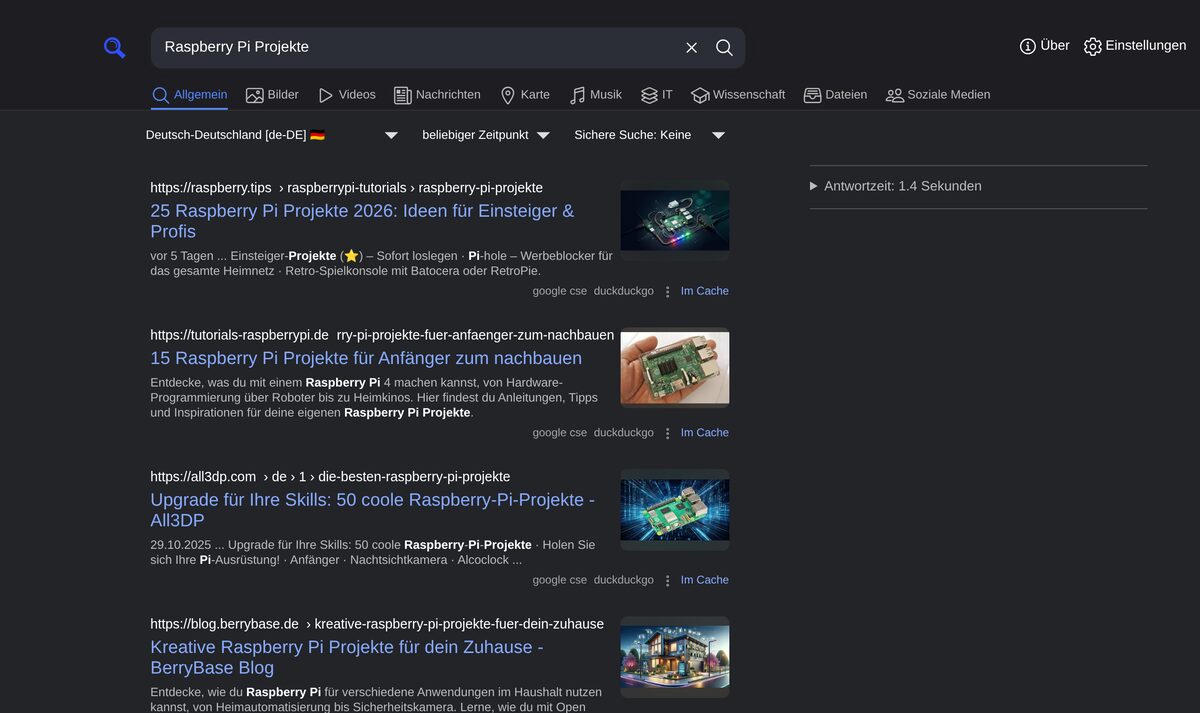1200x713 pixels.
Task: Open Im Cache link for all3dp.com result
Action: point(705,580)
